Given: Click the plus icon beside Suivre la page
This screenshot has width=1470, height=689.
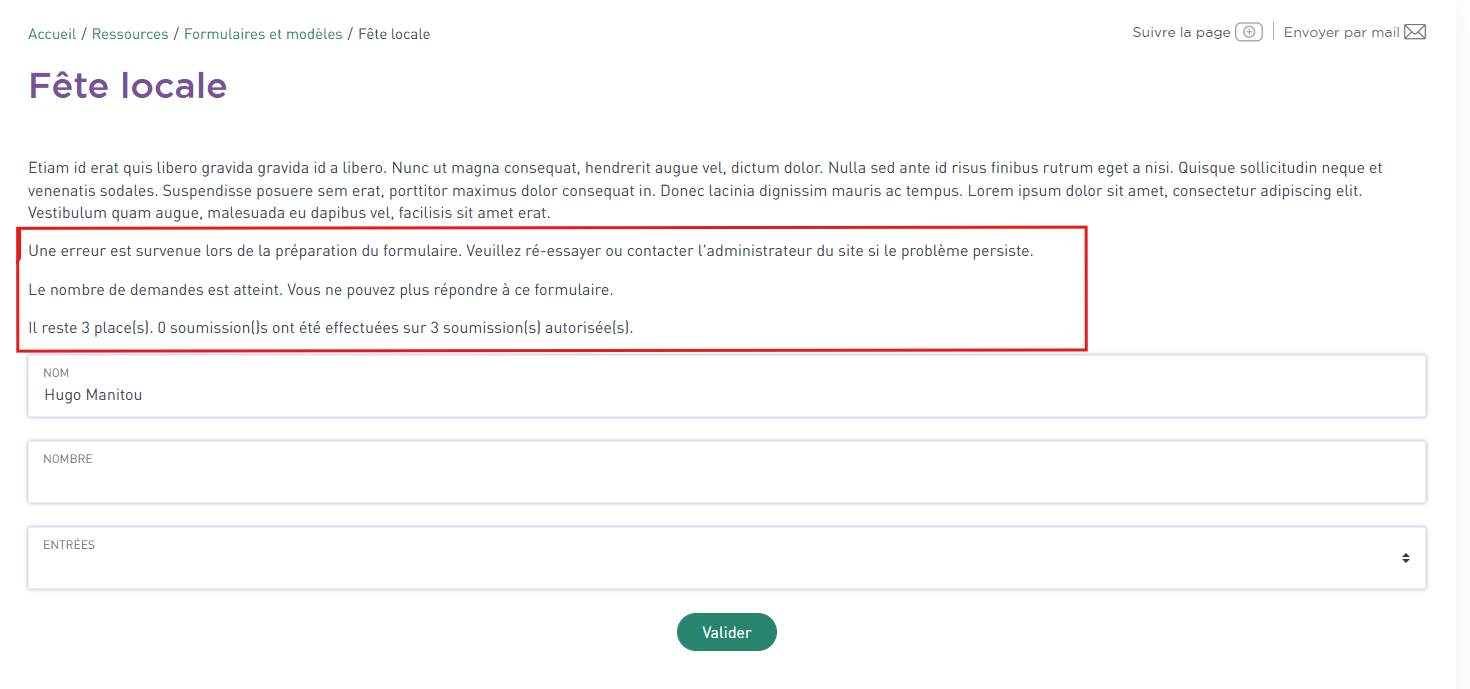Looking at the screenshot, I should (x=1249, y=32).
